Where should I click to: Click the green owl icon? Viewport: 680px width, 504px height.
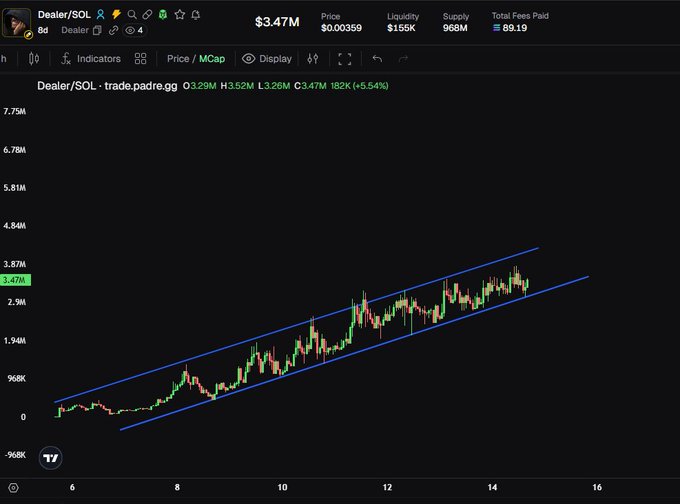pyautogui.click(x=163, y=15)
